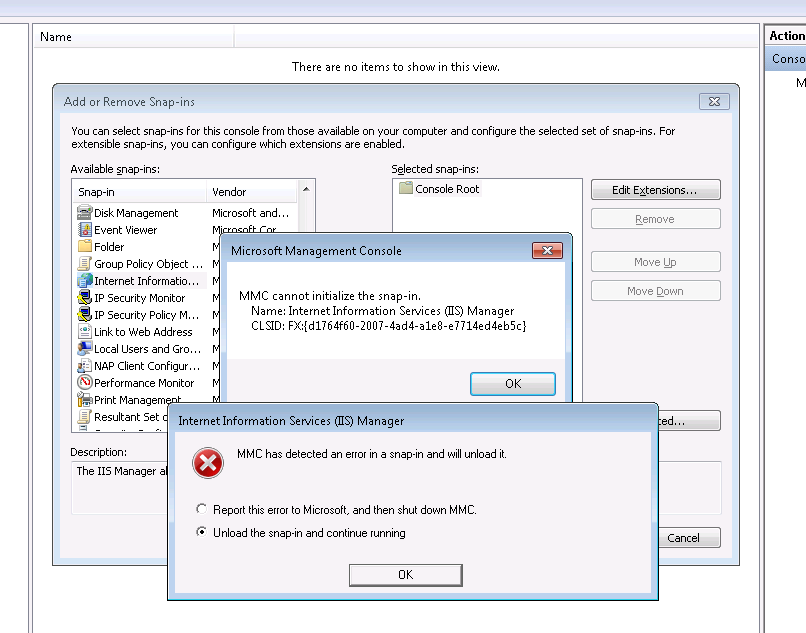Click the Resultant Set of Policy icon

click(x=84, y=416)
